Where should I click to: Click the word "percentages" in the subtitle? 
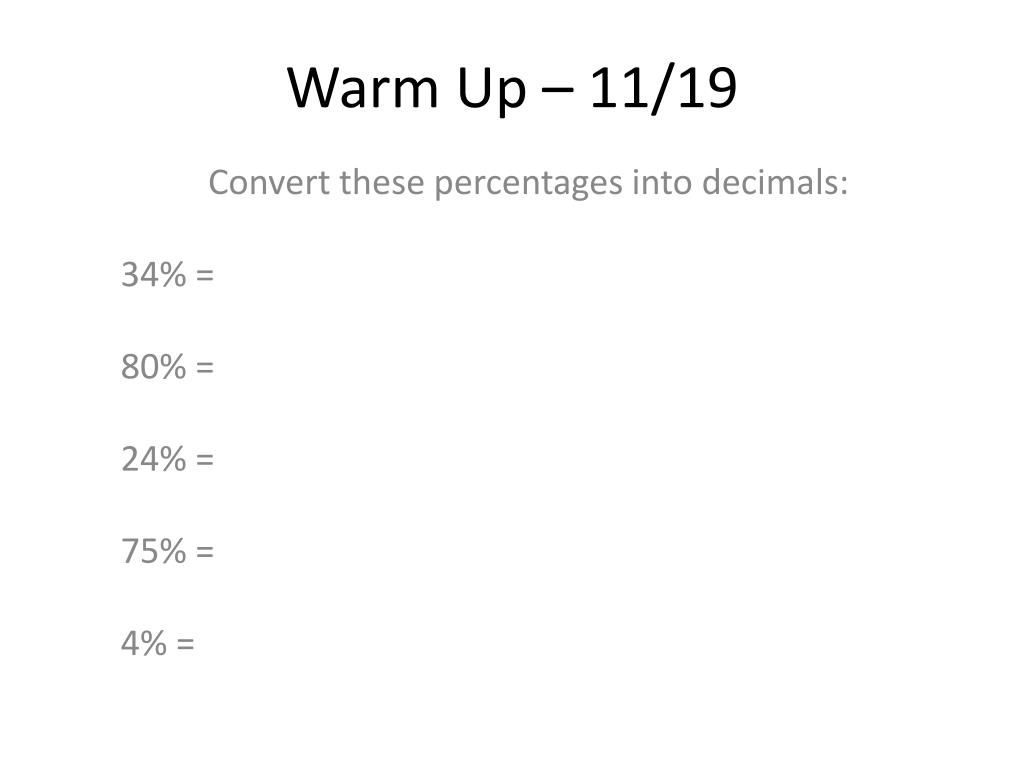click(x=528, y=184)
